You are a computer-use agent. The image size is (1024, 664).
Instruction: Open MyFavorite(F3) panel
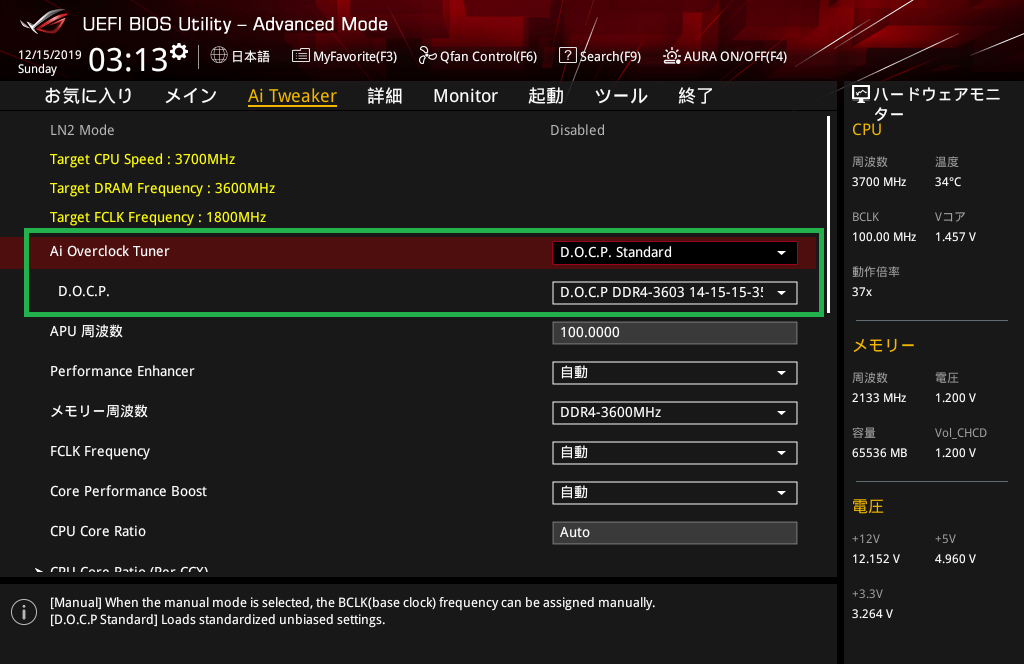tap(344, 56)
